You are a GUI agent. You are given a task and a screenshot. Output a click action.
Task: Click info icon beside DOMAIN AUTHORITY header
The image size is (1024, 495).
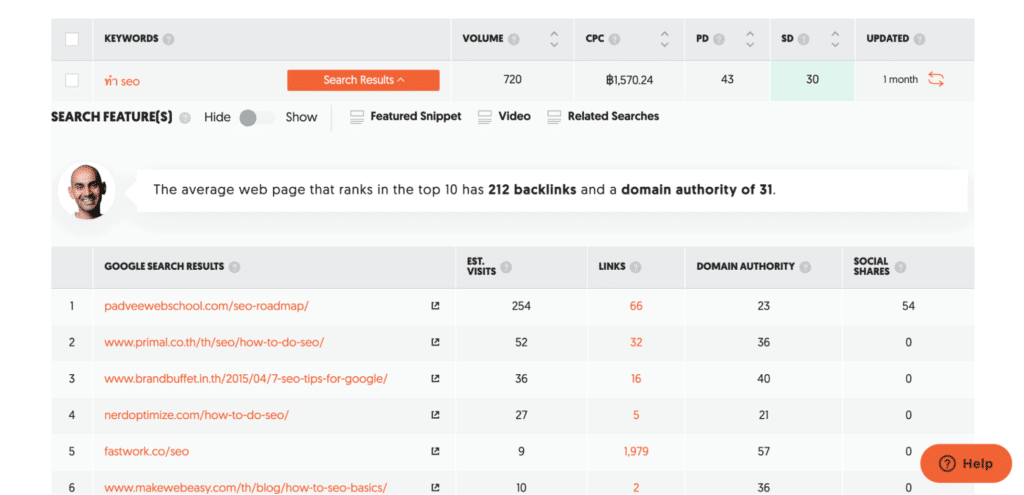click(806, 267)
